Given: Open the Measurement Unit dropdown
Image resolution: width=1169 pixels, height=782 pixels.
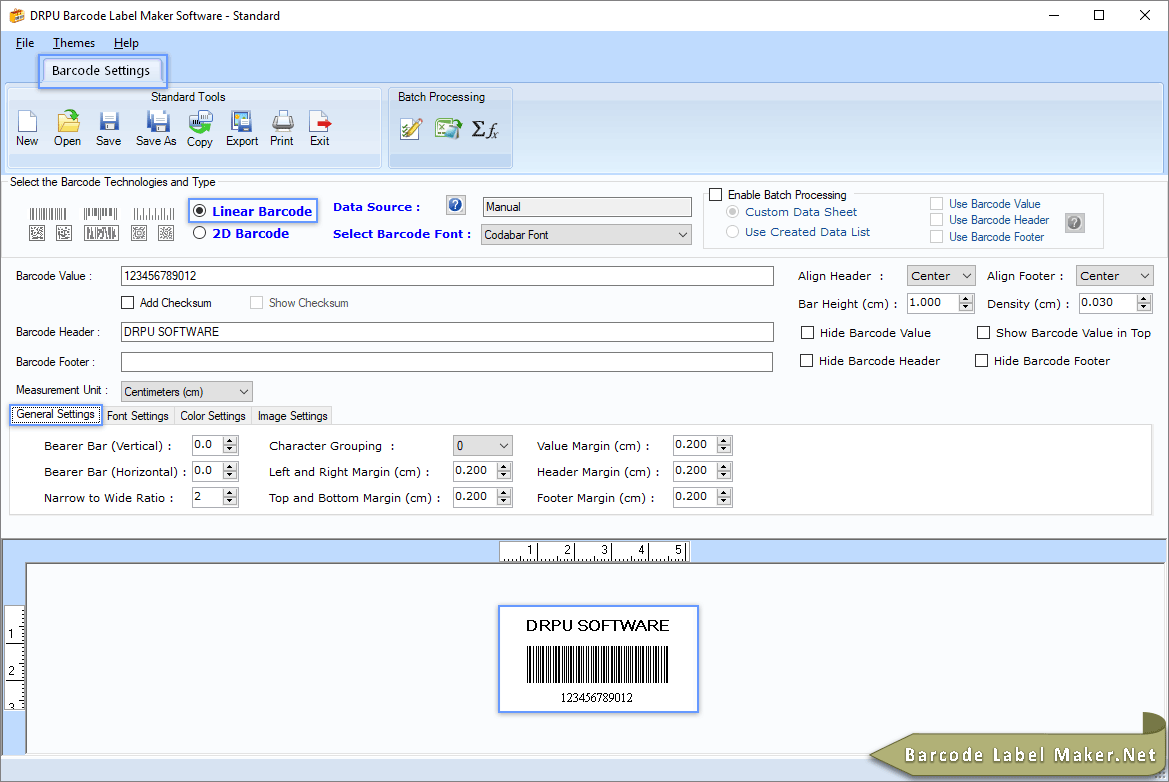Looking at the screenshot, I should [186, 391].
